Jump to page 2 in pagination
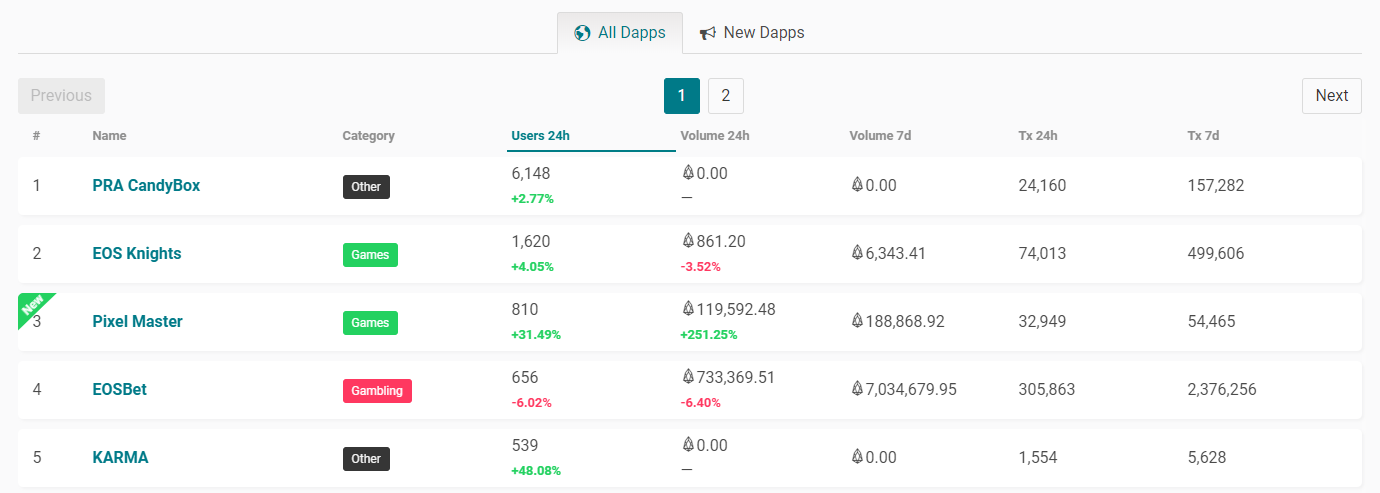Viewport: 1380px width, 493px height. 726,96
